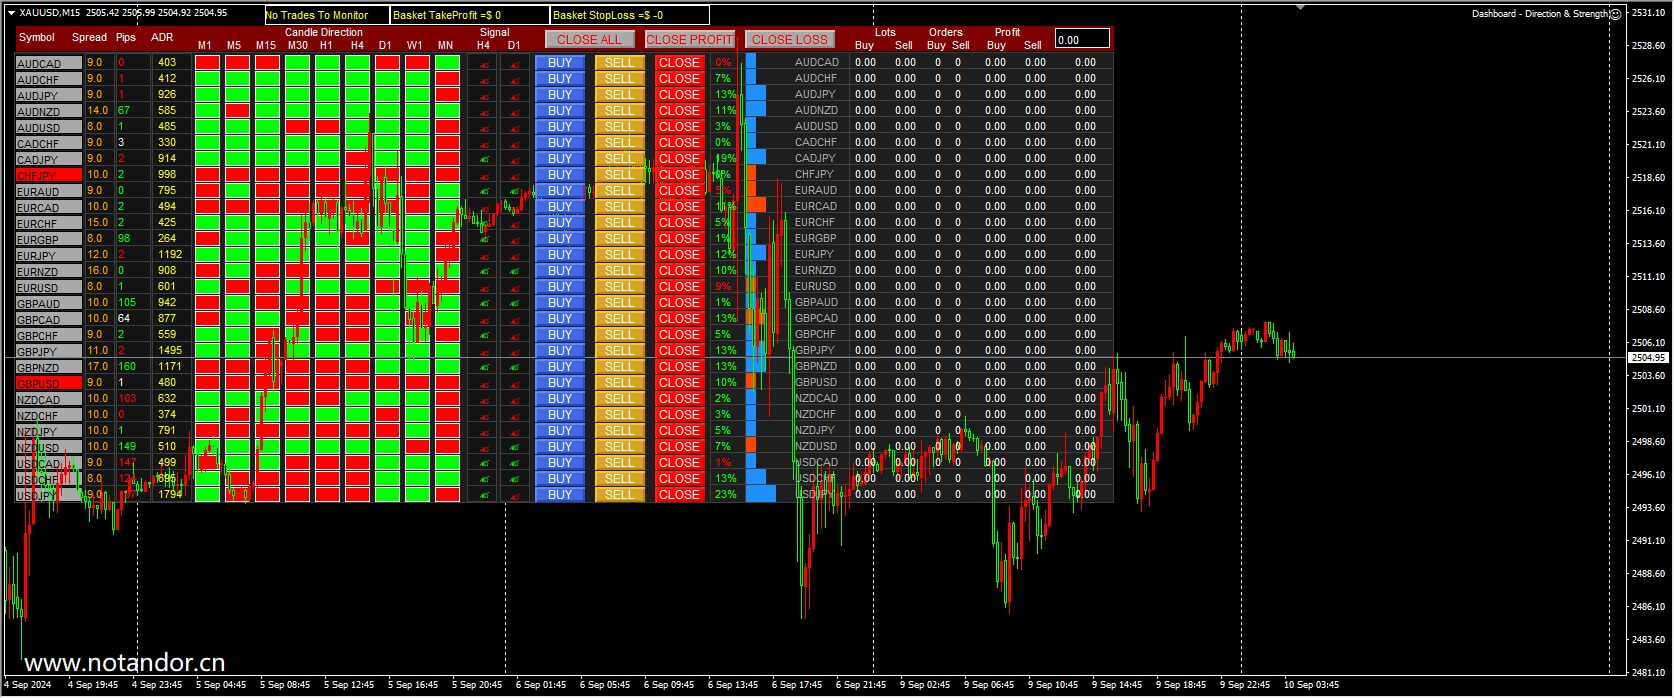Click the D1 signal arrow for GBPUSD
1674x698 pixels.
514,383
